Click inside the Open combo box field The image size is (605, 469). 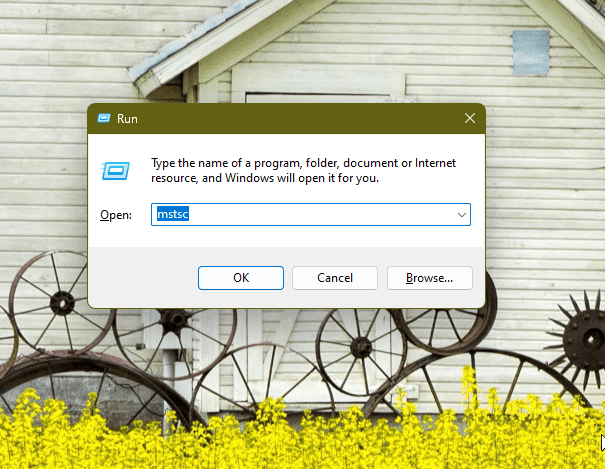pos(311,214)
